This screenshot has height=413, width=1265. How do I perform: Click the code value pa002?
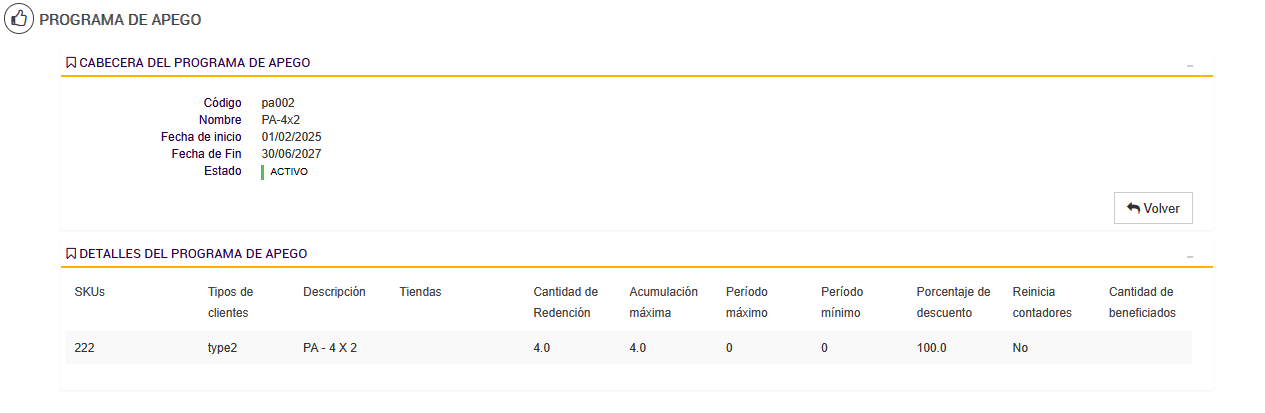278,103
